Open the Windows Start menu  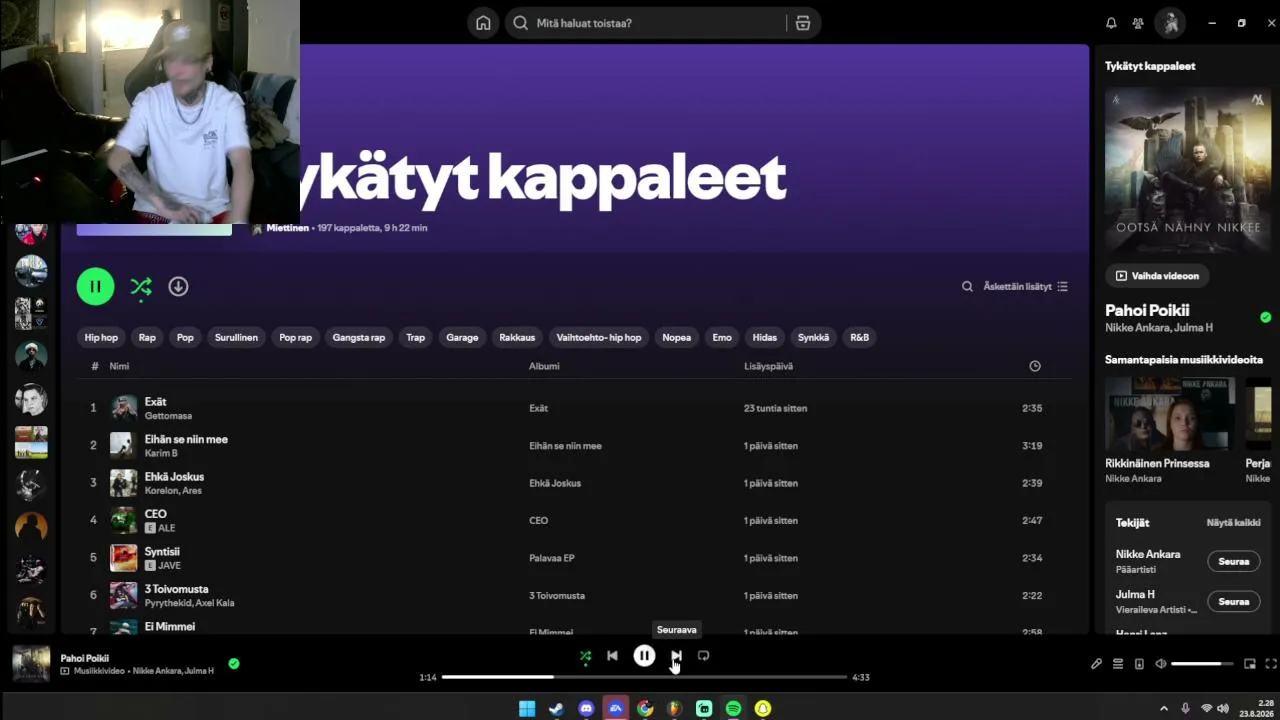[527, 709]
